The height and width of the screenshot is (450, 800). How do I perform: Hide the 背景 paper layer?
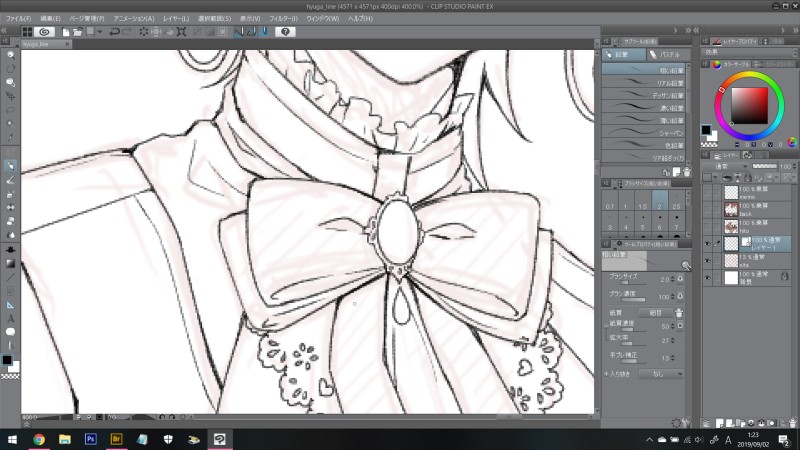click(x=707, y=278)
